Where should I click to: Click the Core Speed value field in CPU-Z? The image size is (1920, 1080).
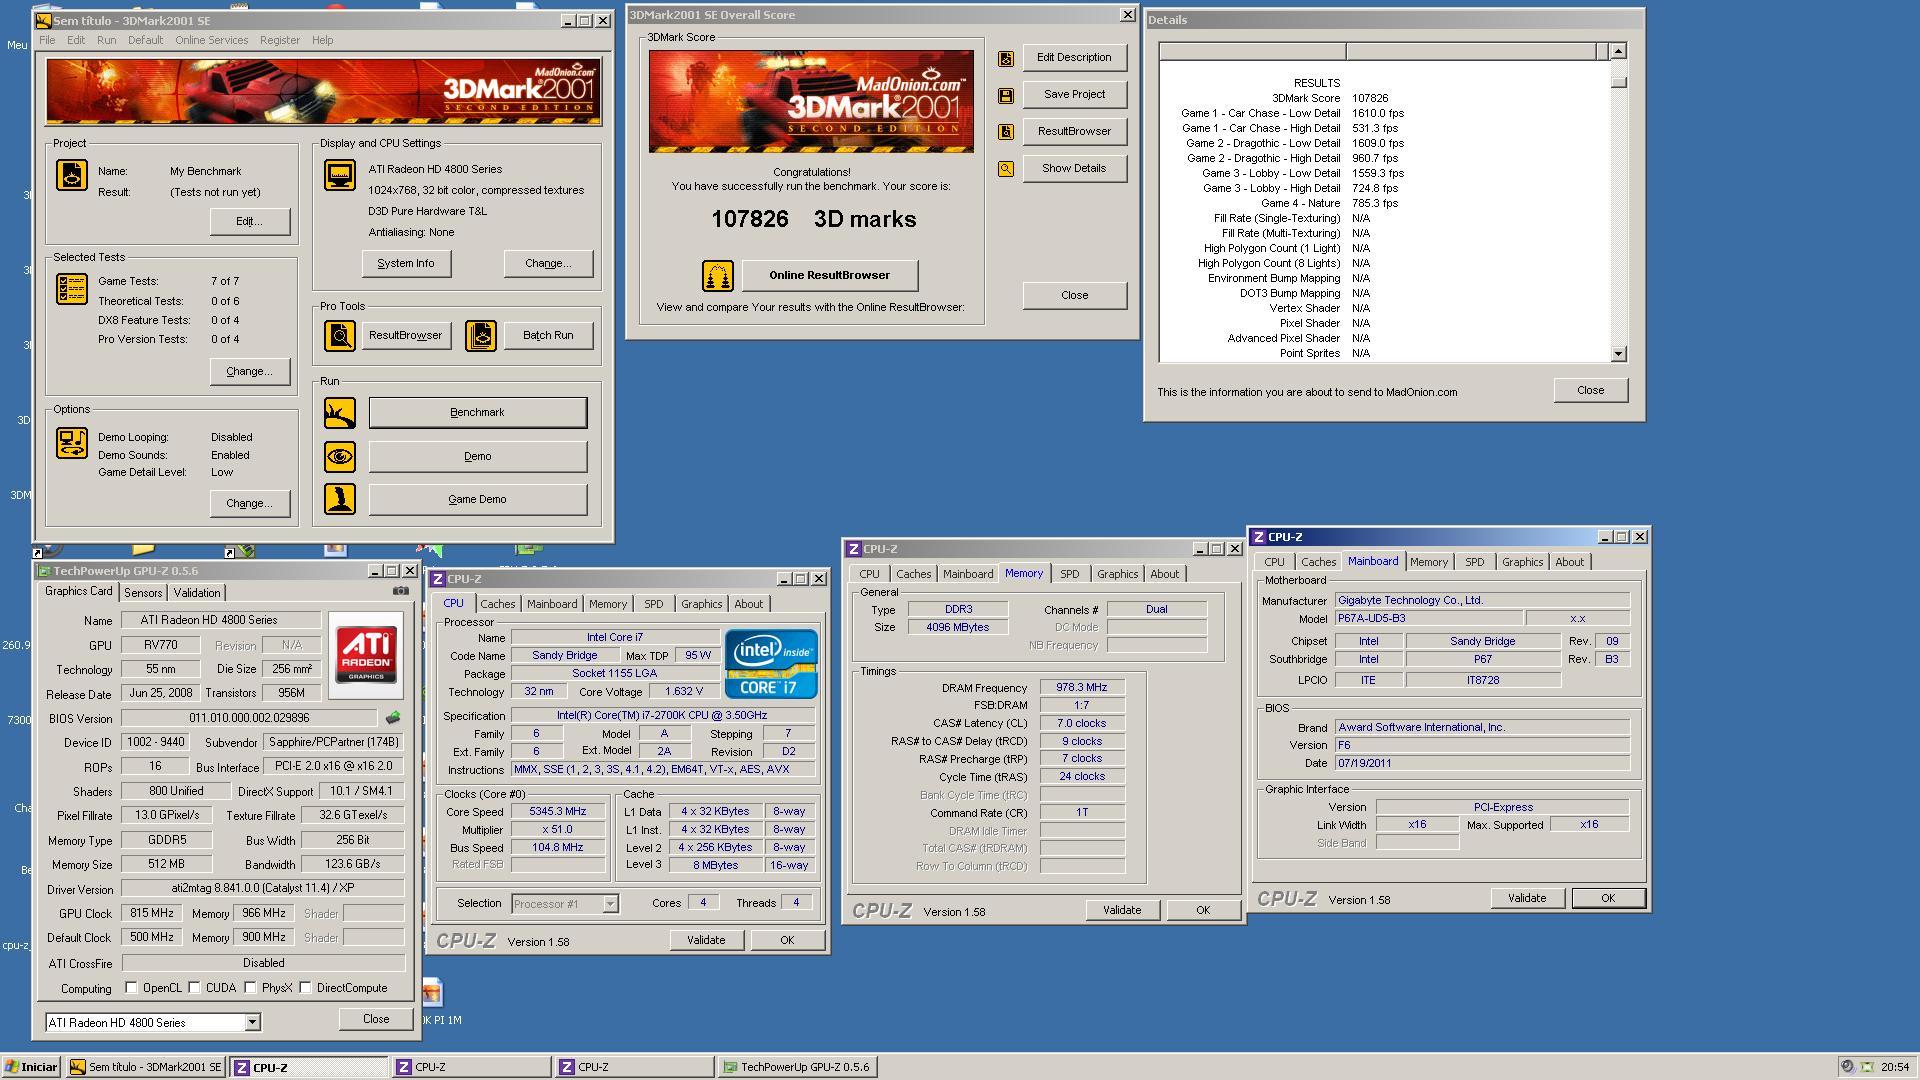click(x=558, y=812)
